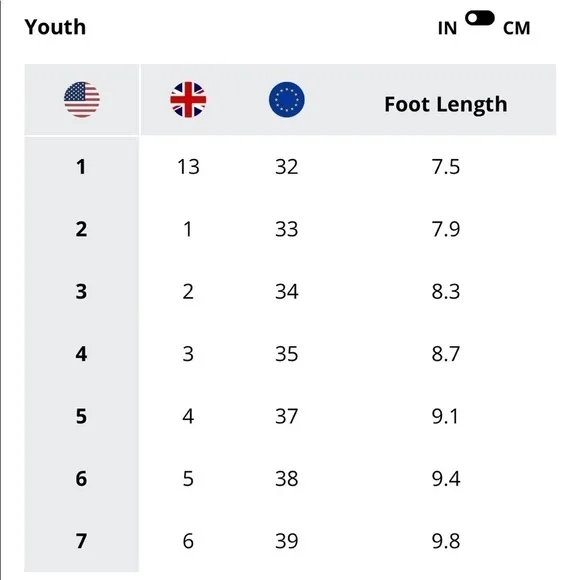580x580 pixels.
Task: Click the UK flag icon
Action: (188, 100)
